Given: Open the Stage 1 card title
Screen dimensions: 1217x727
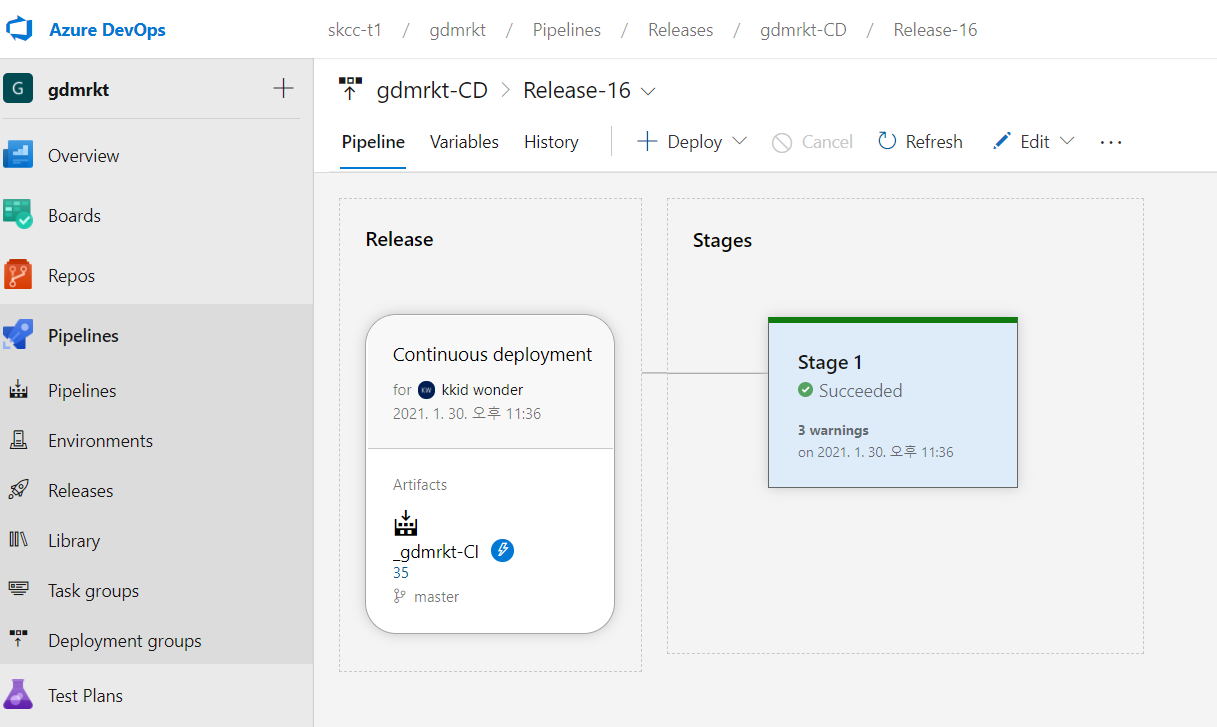Looking at the screenshot, I should 829,362.
